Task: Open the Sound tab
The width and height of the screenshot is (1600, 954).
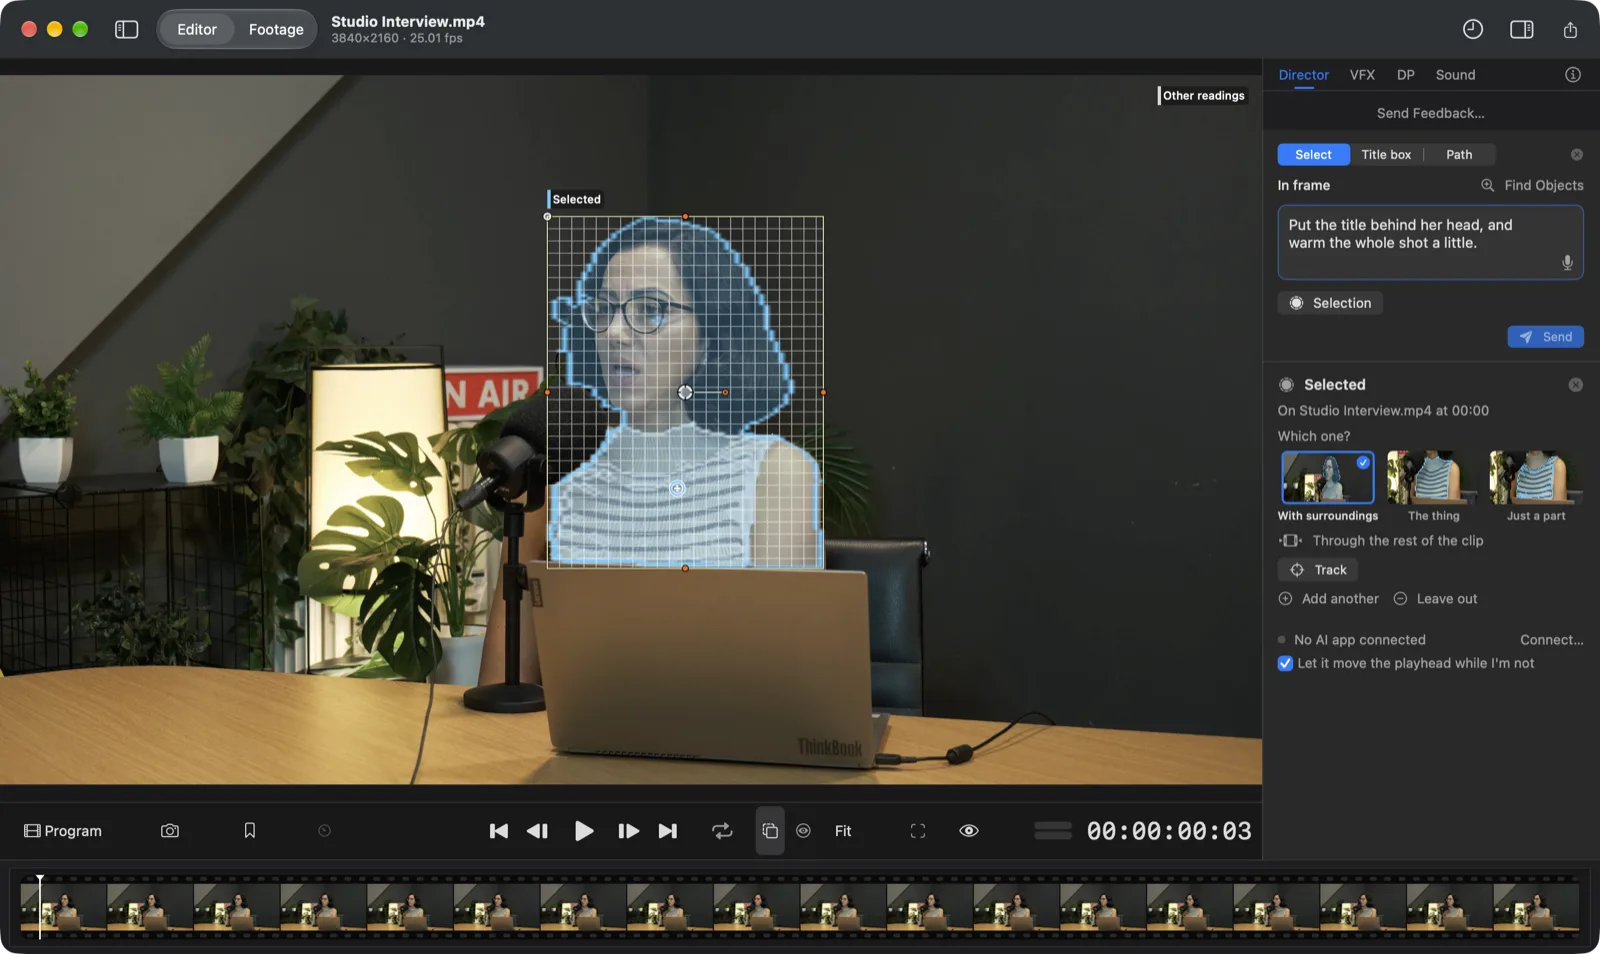Action: pos(1455,75)
